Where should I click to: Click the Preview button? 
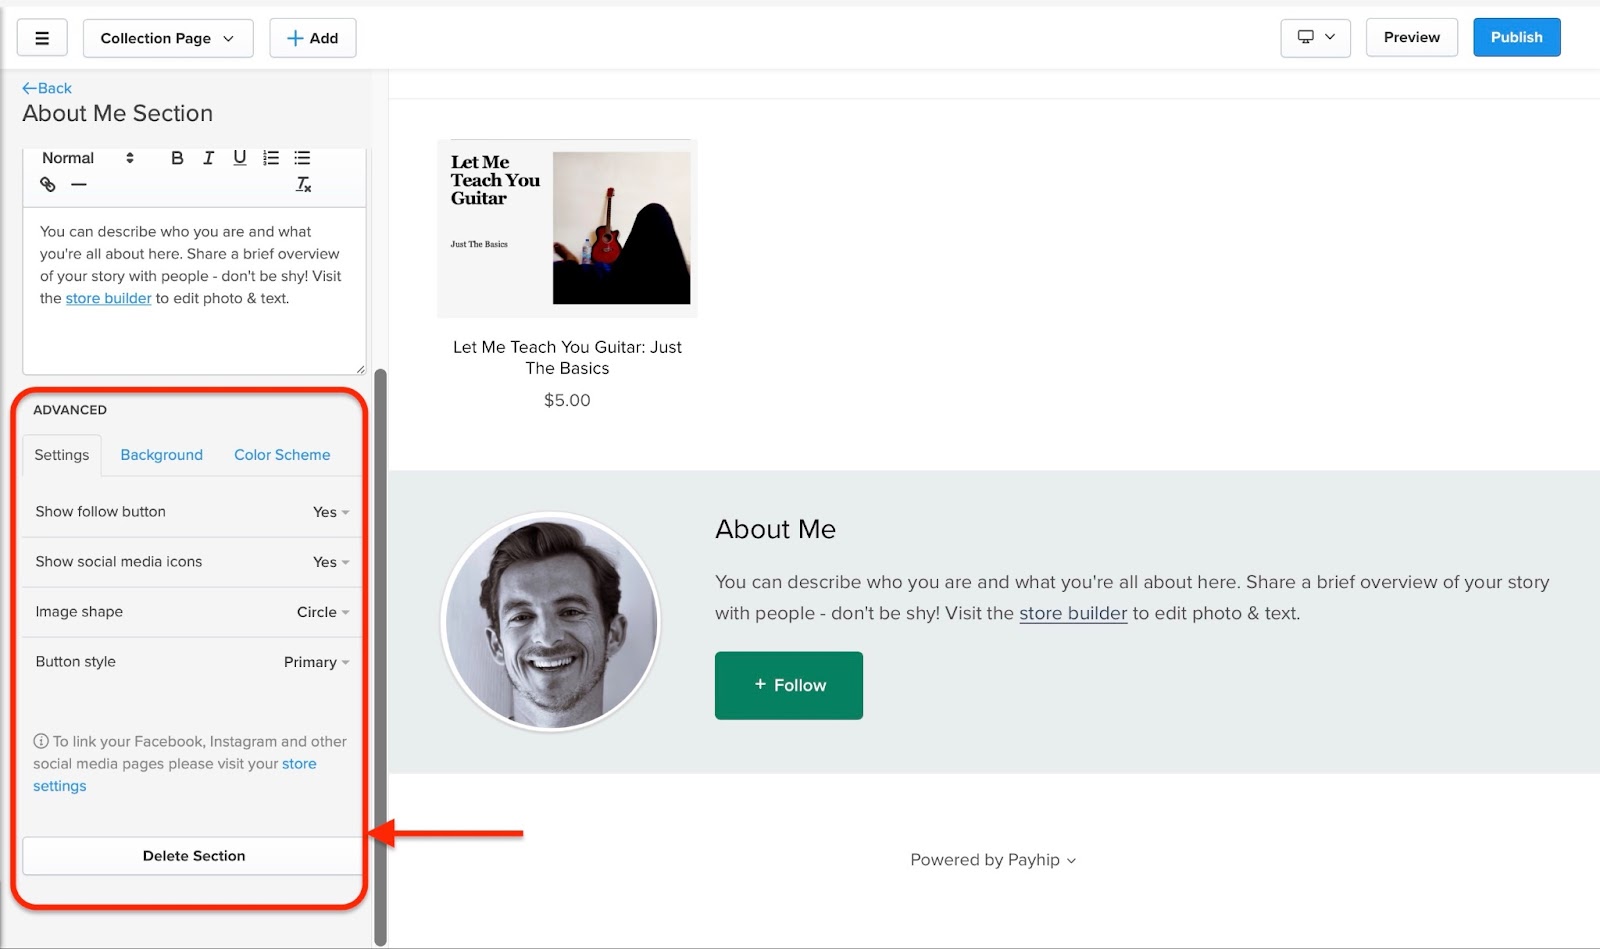(x=1412, y=37)
